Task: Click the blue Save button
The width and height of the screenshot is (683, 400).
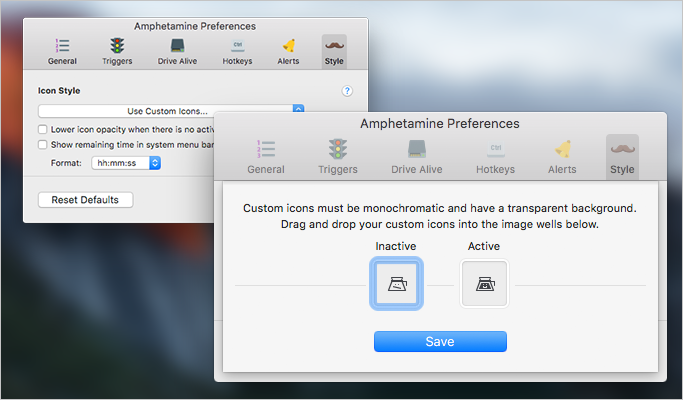Action: 440,342
